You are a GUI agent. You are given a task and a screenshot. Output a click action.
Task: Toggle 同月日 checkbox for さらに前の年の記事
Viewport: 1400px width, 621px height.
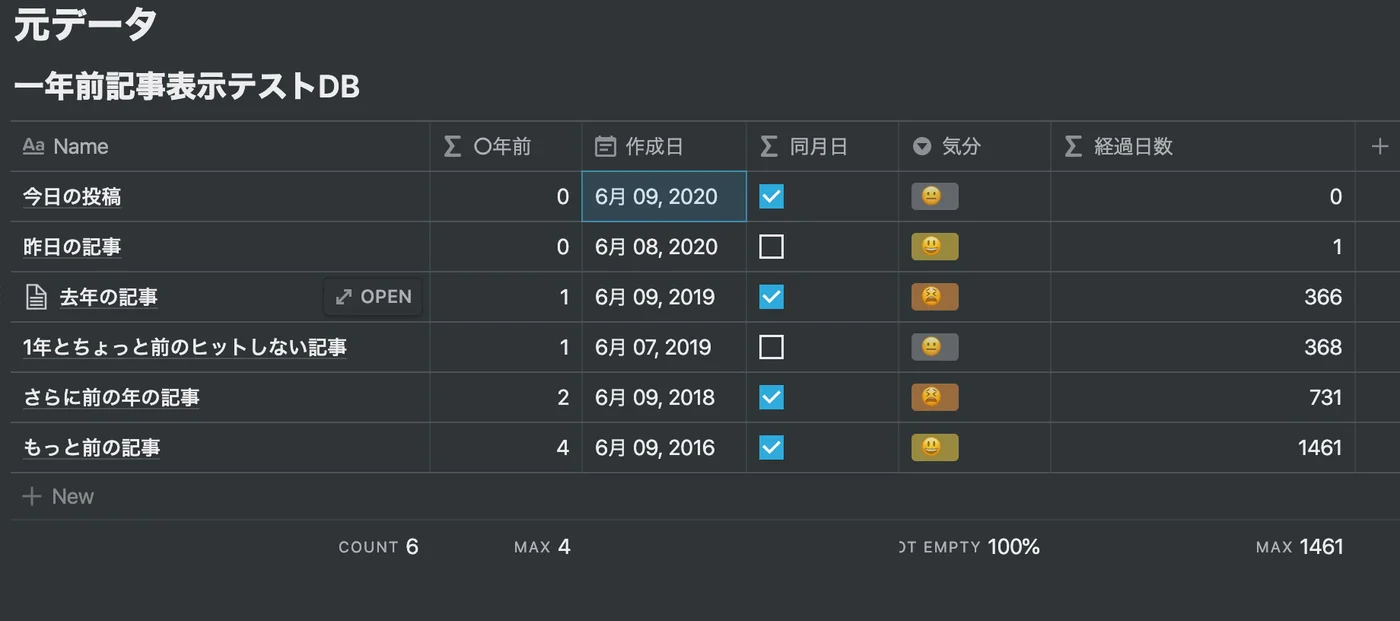(x=771, y=397)
